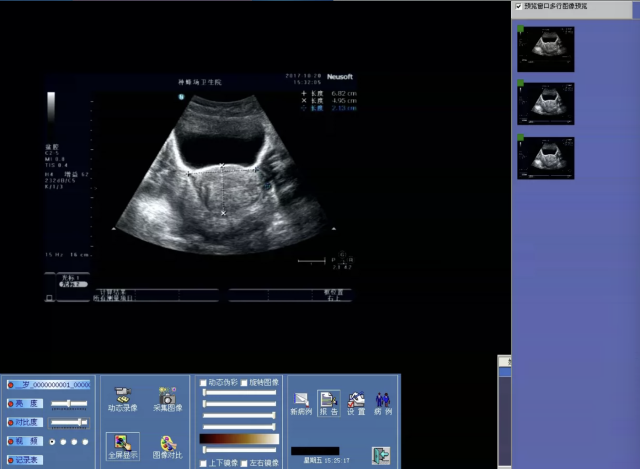
Task: Open 图像对比 image comparison tool
Action: point(167,447)
